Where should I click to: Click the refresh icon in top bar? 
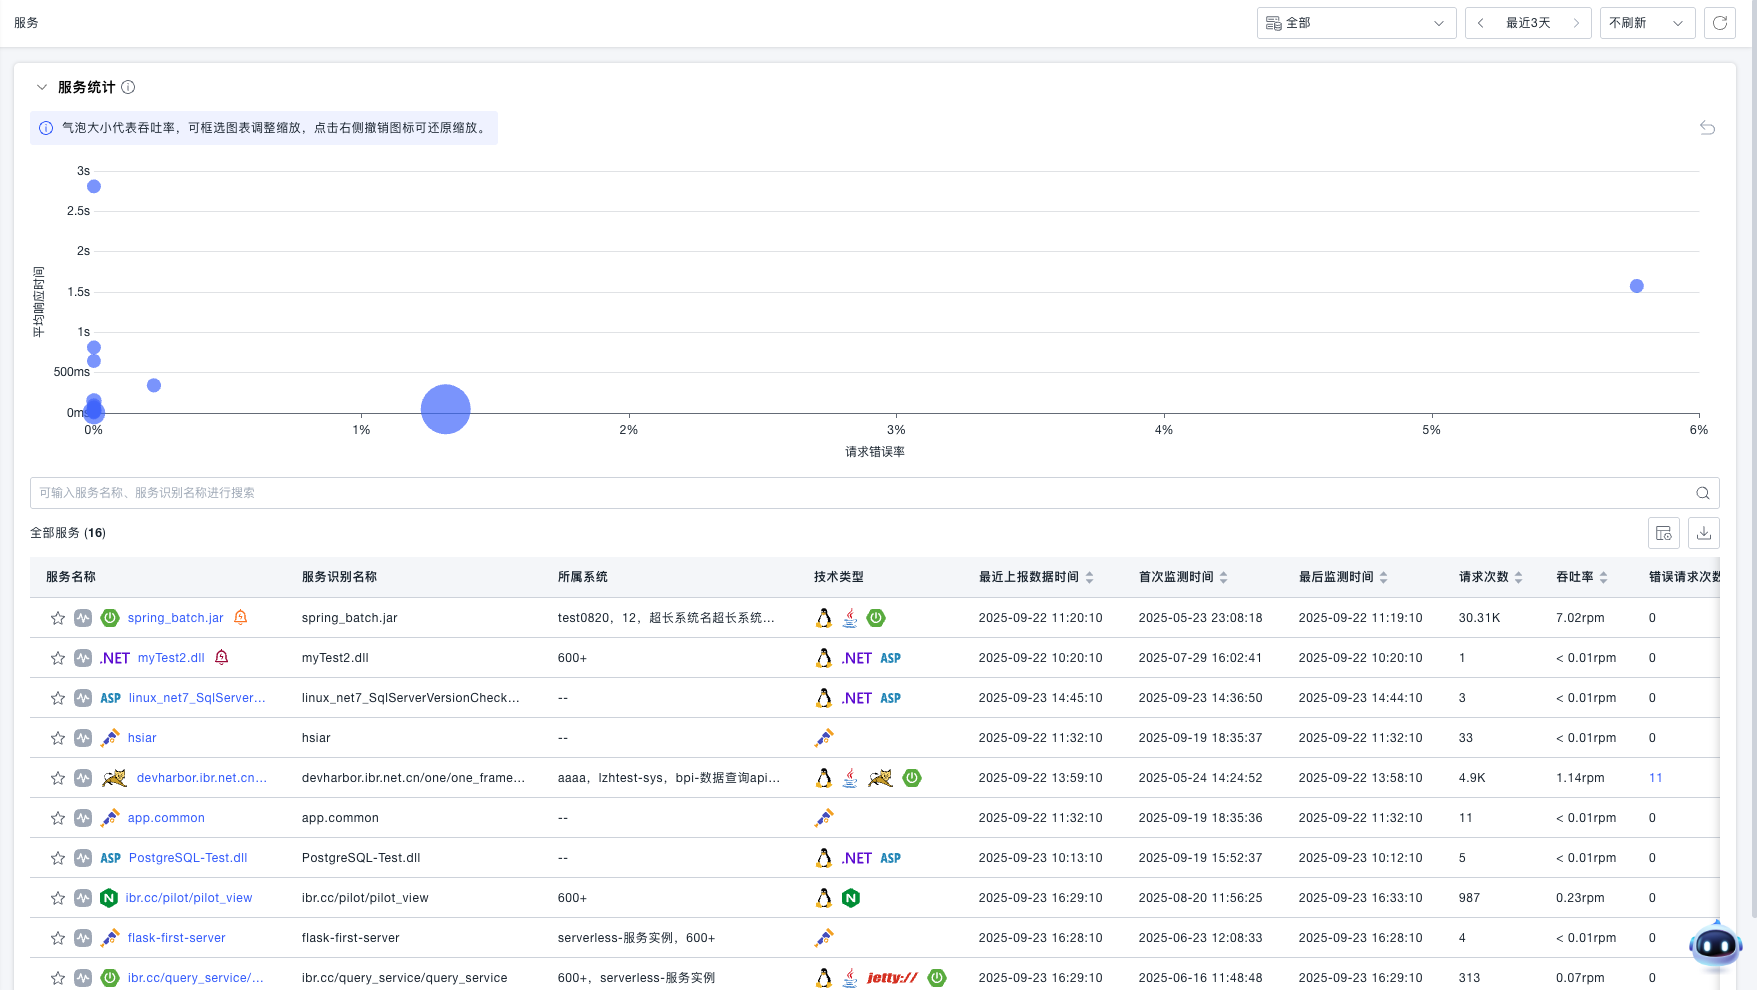1720,23
